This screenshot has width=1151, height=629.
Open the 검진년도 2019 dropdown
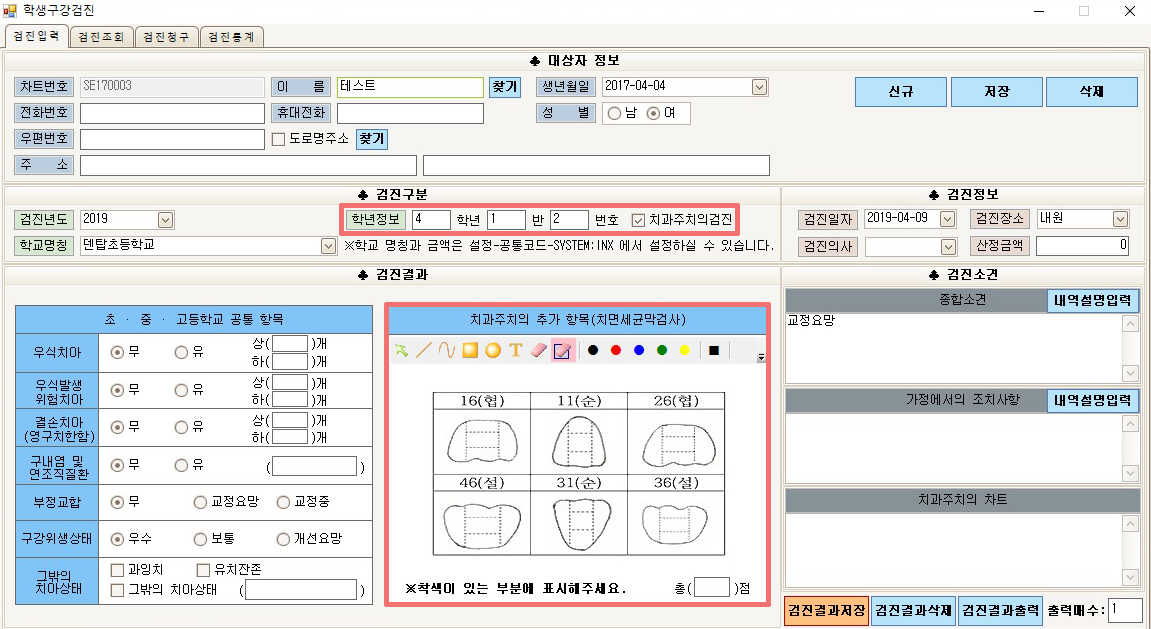coord(165,219)
